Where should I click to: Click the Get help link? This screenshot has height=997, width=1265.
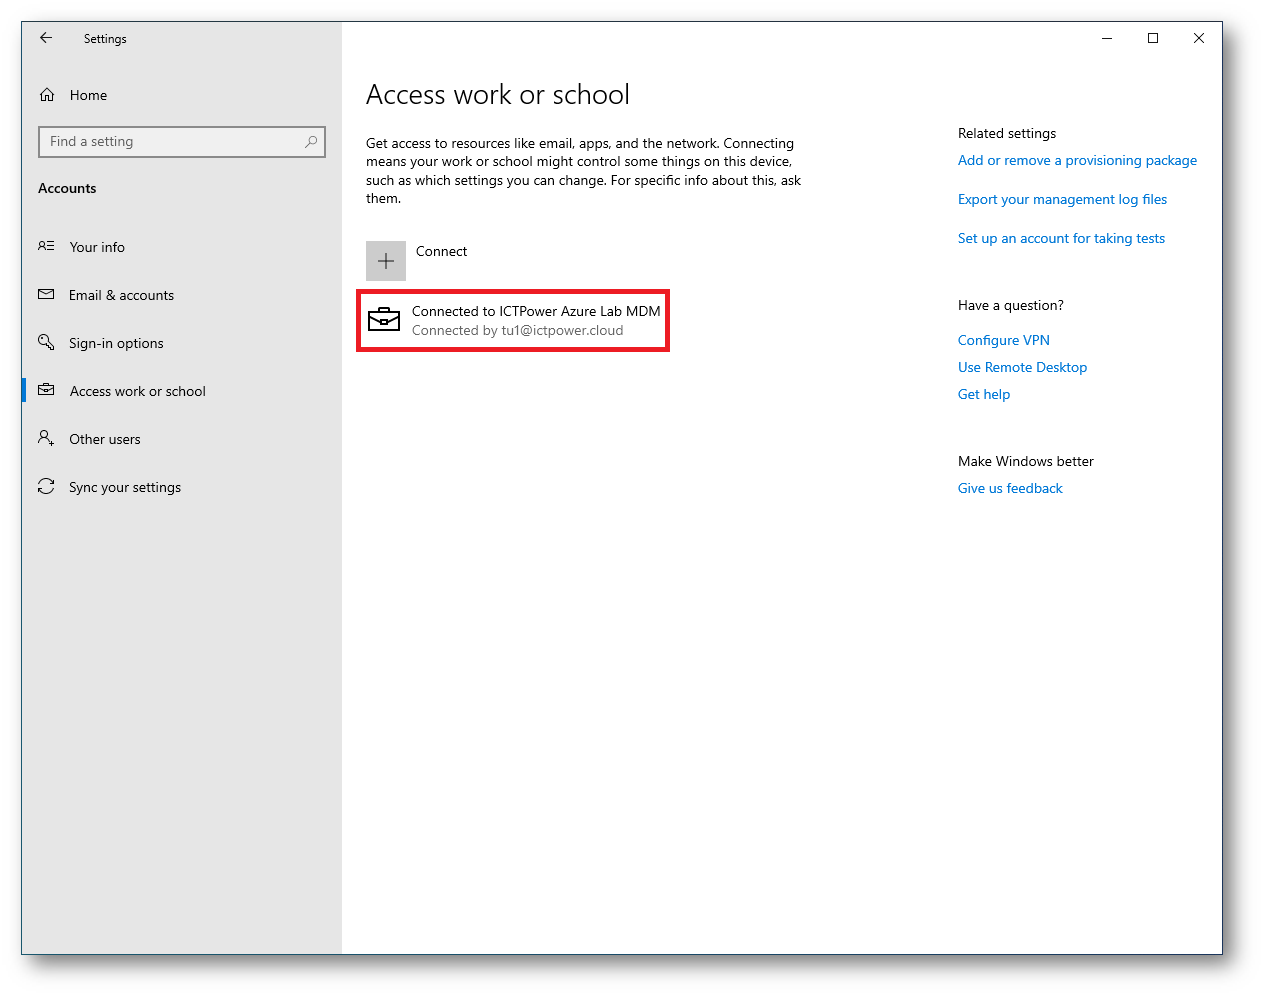[x=984, y=394]
